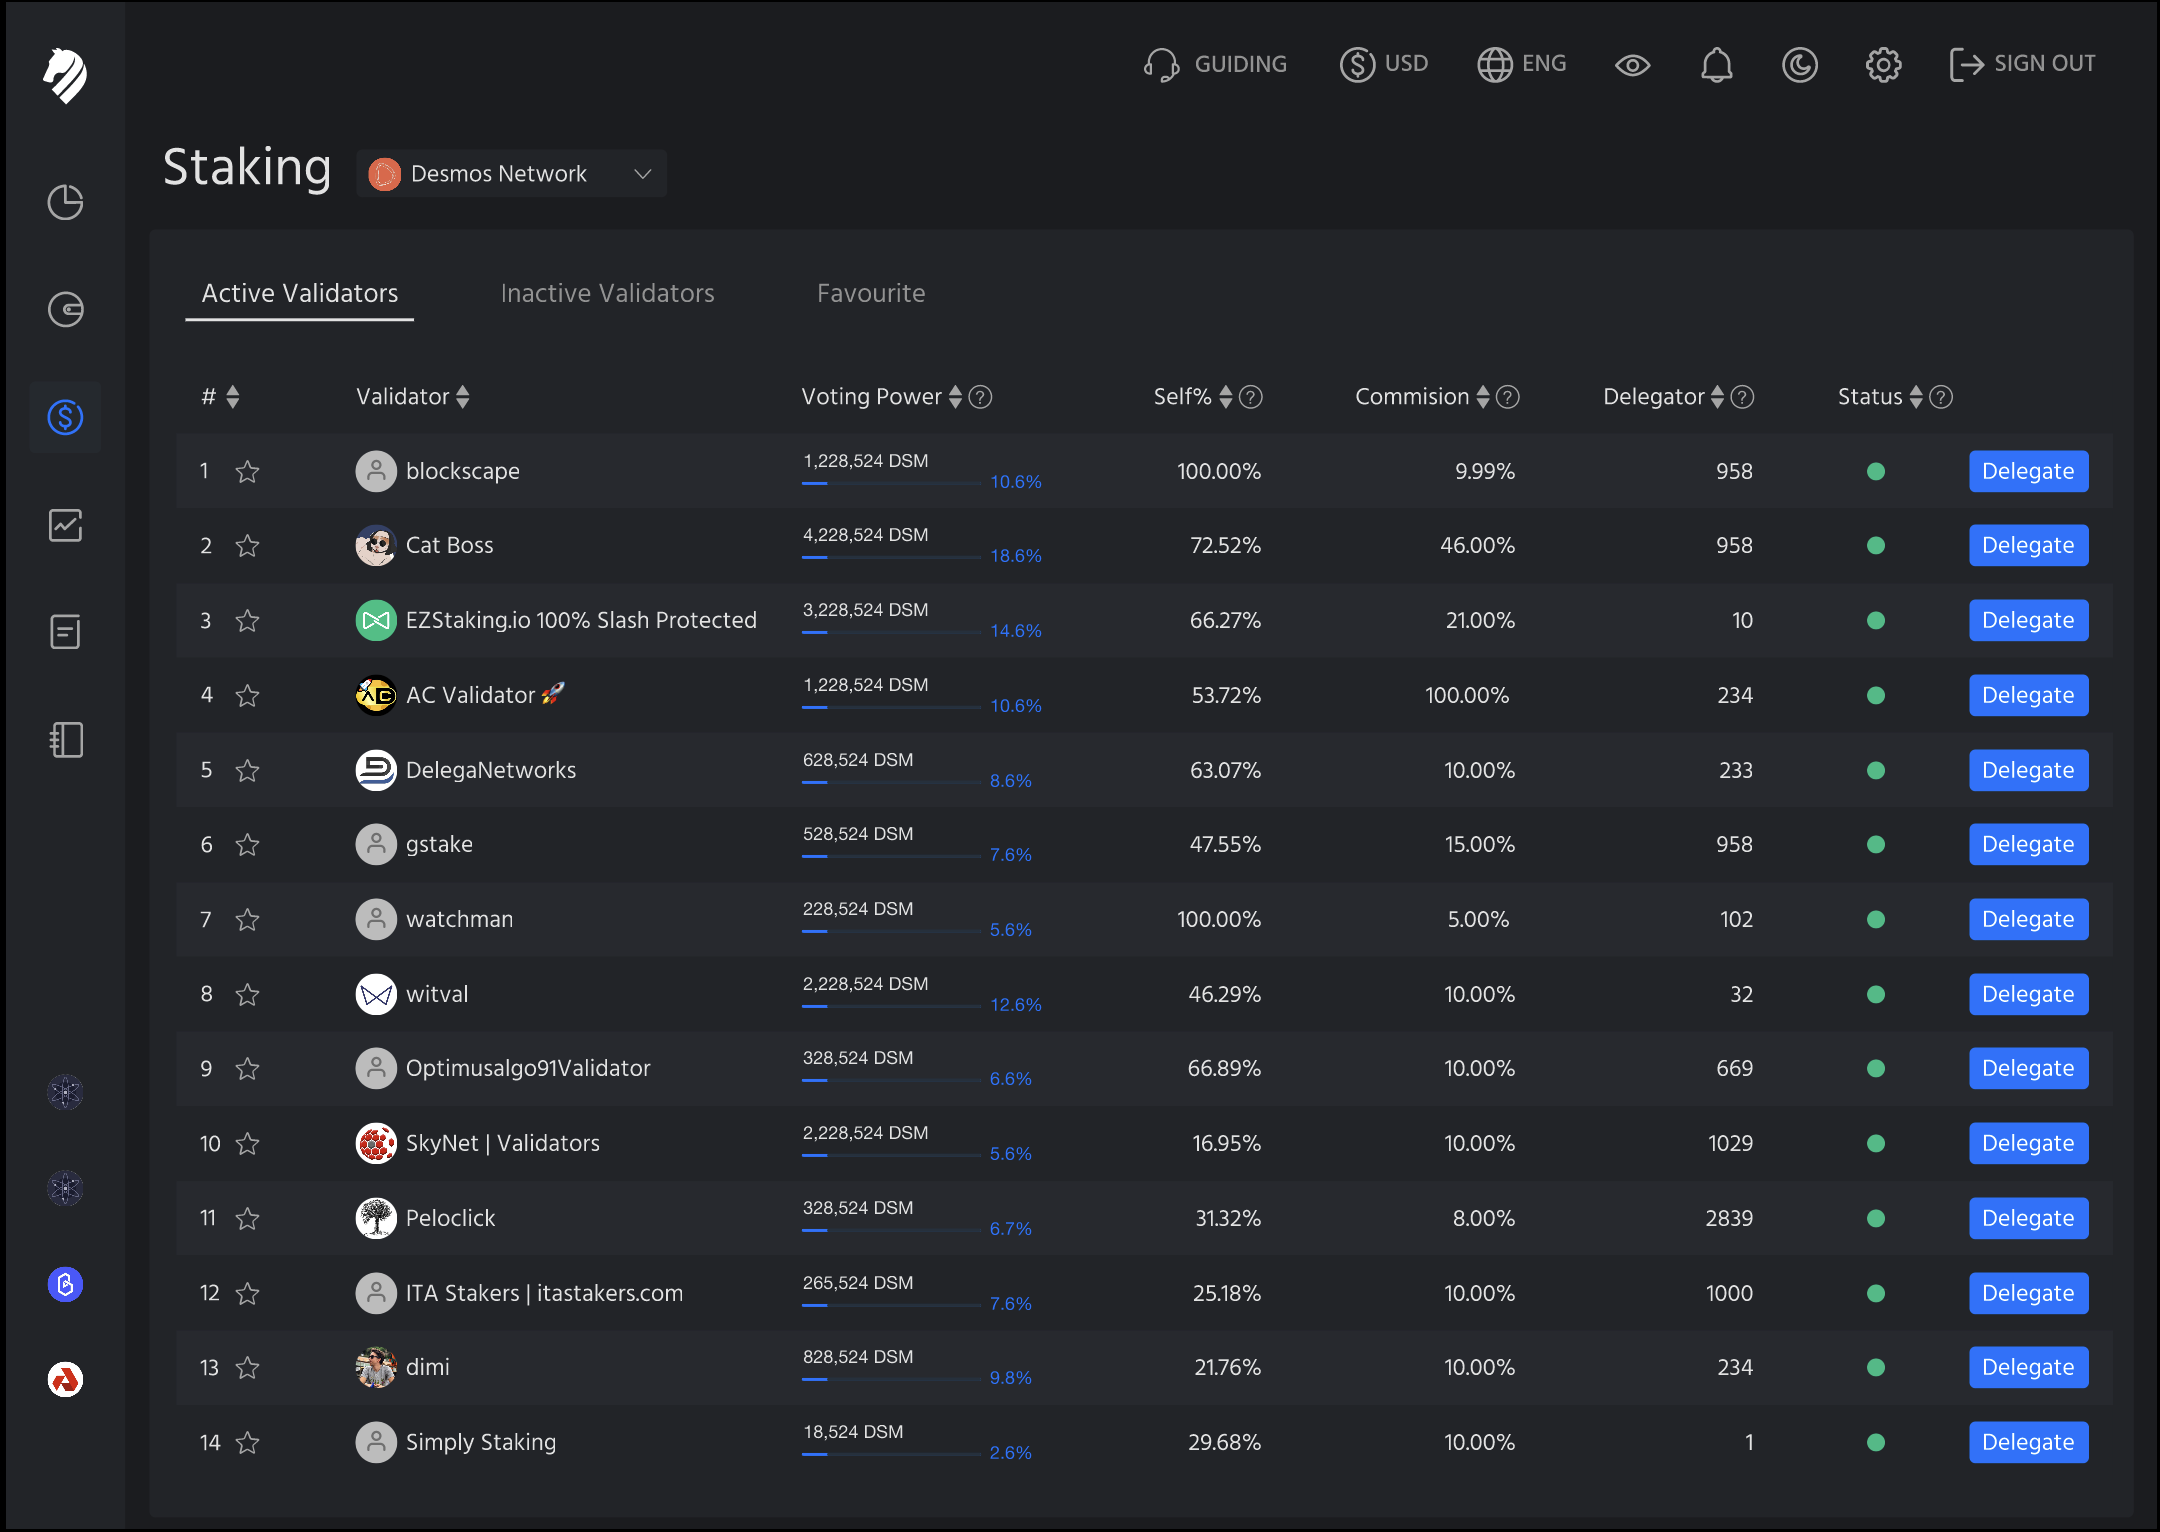2160x1532 pixels.
Task: Open settings gear icon
Action: pos(1883,65)
